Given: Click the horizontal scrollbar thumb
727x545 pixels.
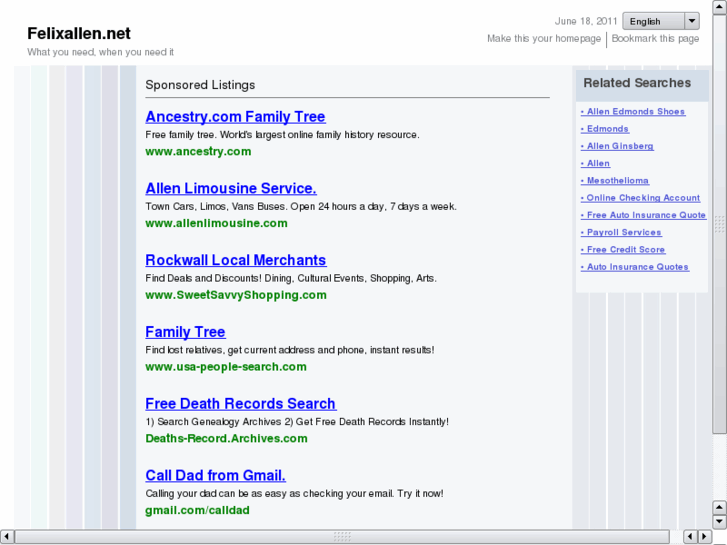Looking at the screenshot, I should click(342, 537).
